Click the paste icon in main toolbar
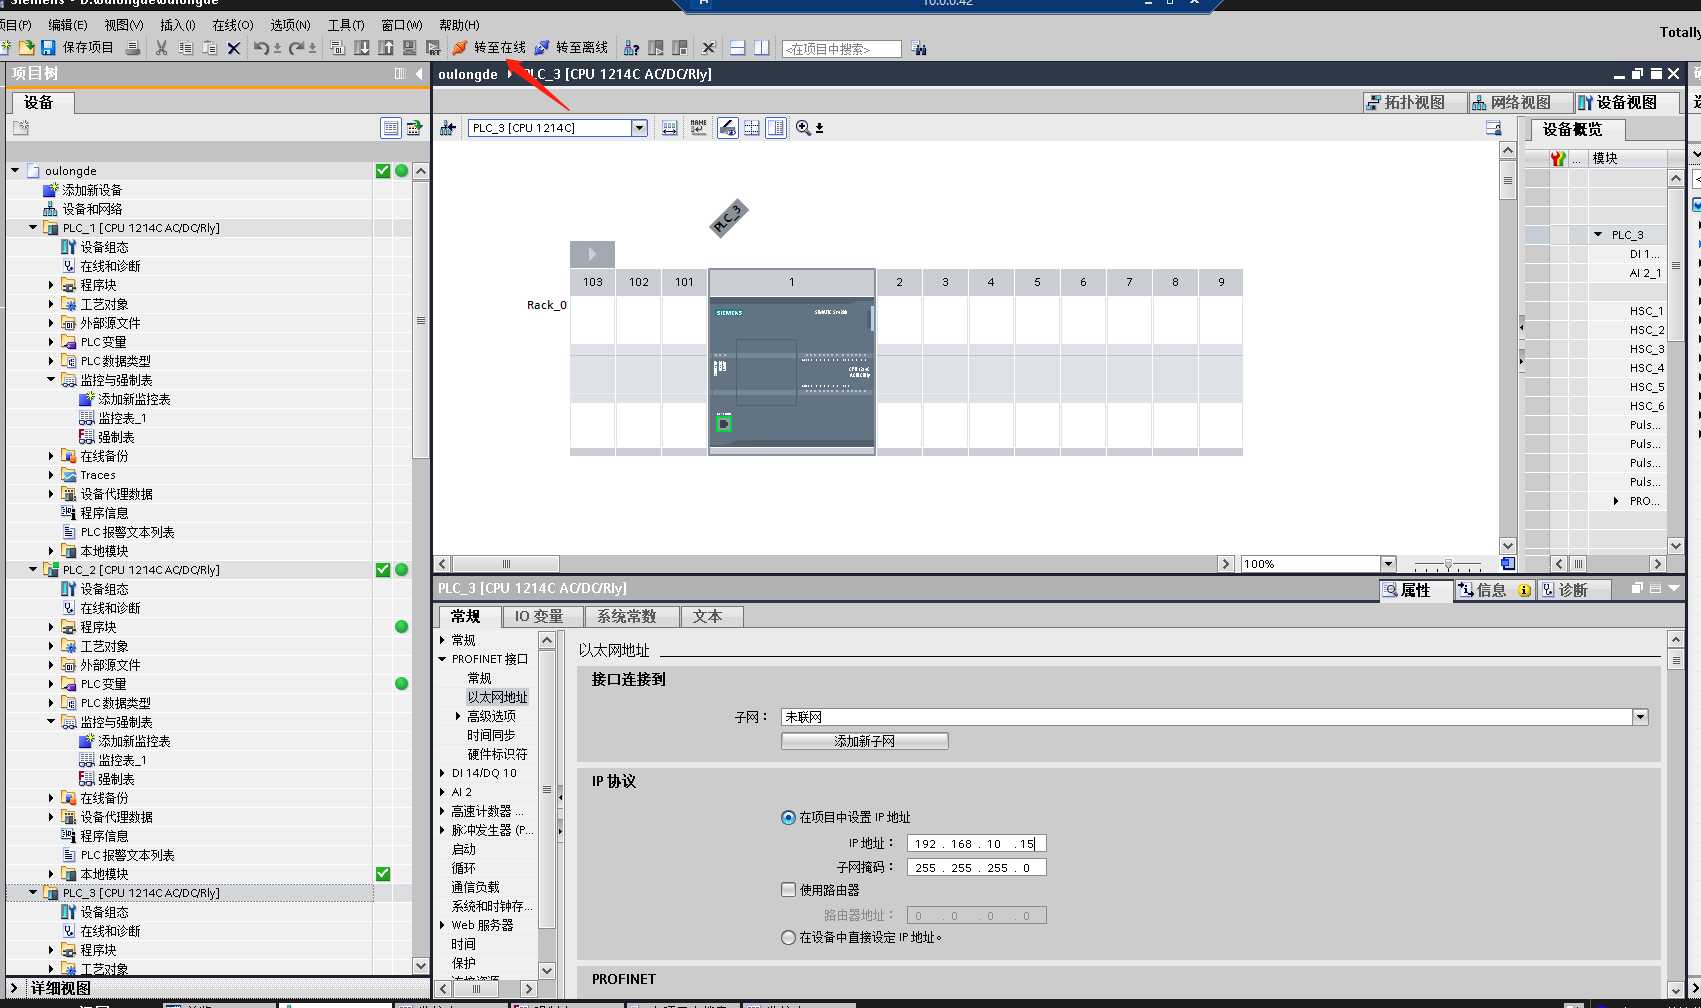The width and height of the screenshot is (1701, 1008). click(210, 48)
